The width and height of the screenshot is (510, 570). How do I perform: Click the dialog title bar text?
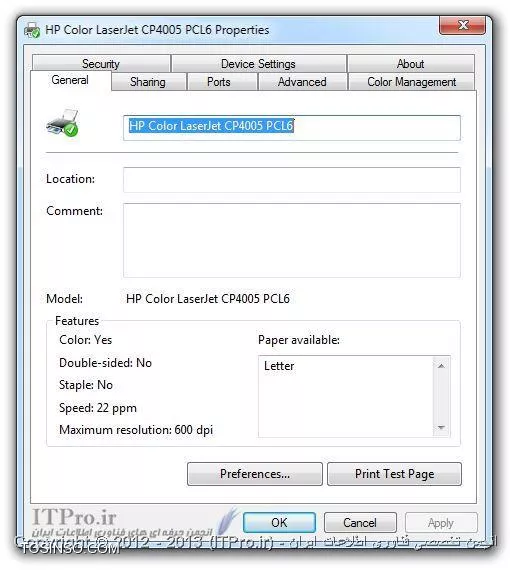(x=157, y=30)
